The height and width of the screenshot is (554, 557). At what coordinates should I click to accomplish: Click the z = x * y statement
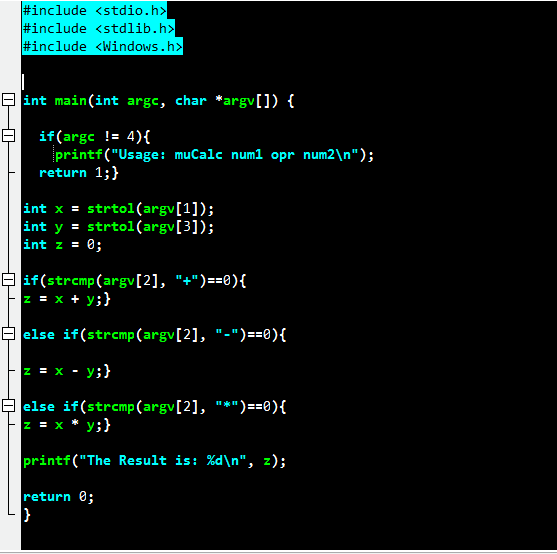coord(67,425)
